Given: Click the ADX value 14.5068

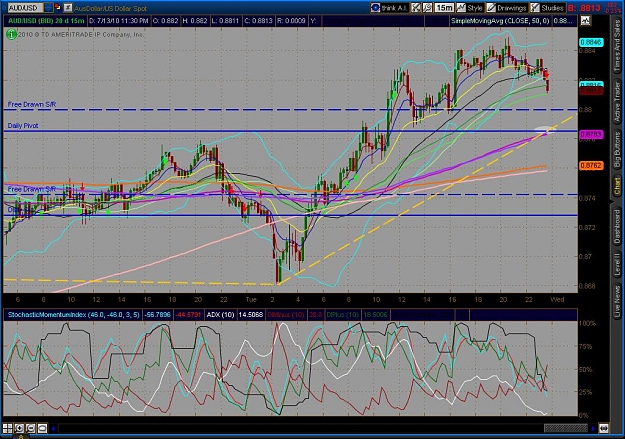Looking at the screenshot, I should coord(251,315).
